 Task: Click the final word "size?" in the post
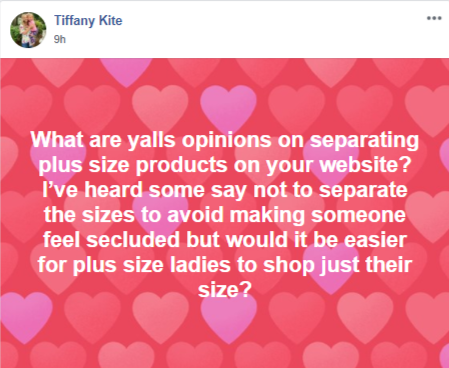coord(224,290)
